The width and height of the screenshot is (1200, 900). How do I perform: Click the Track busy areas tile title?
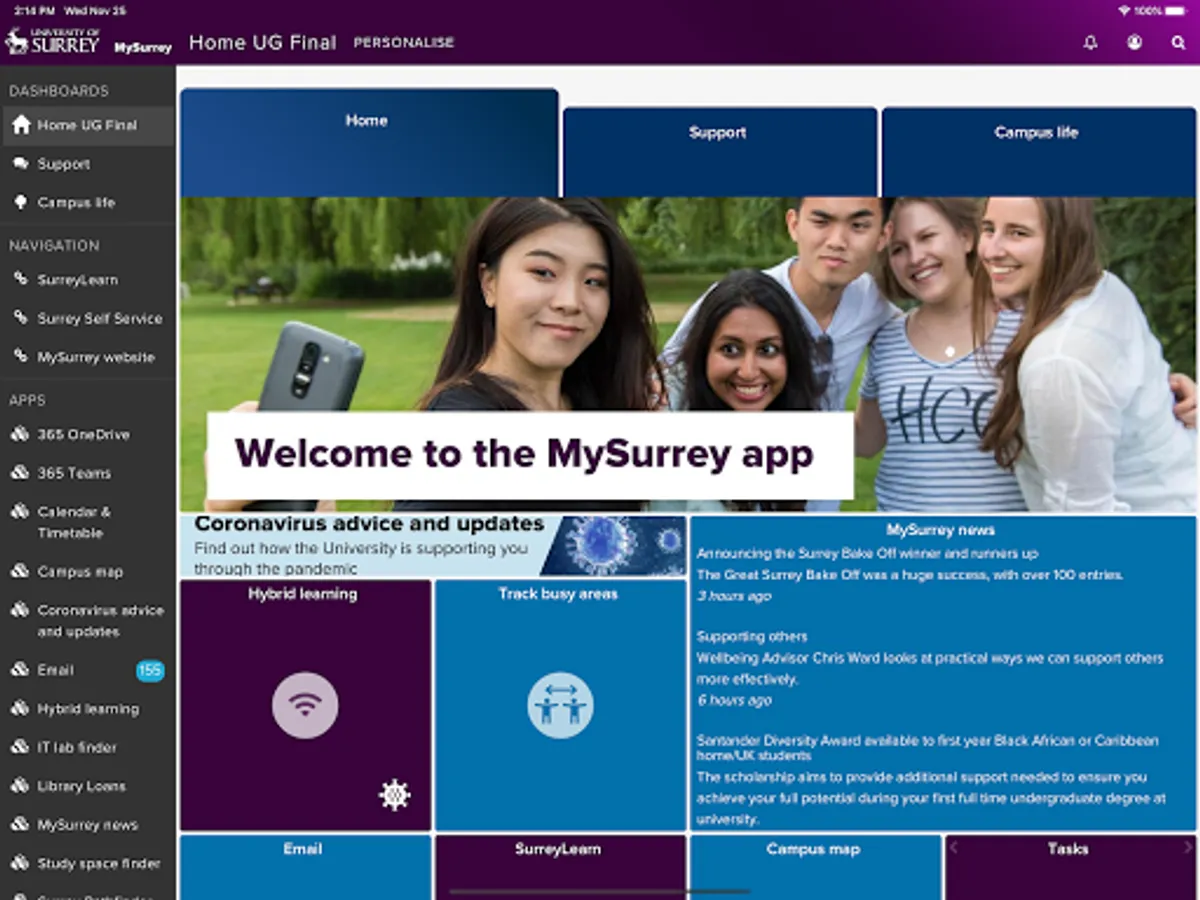coord(558,594)
